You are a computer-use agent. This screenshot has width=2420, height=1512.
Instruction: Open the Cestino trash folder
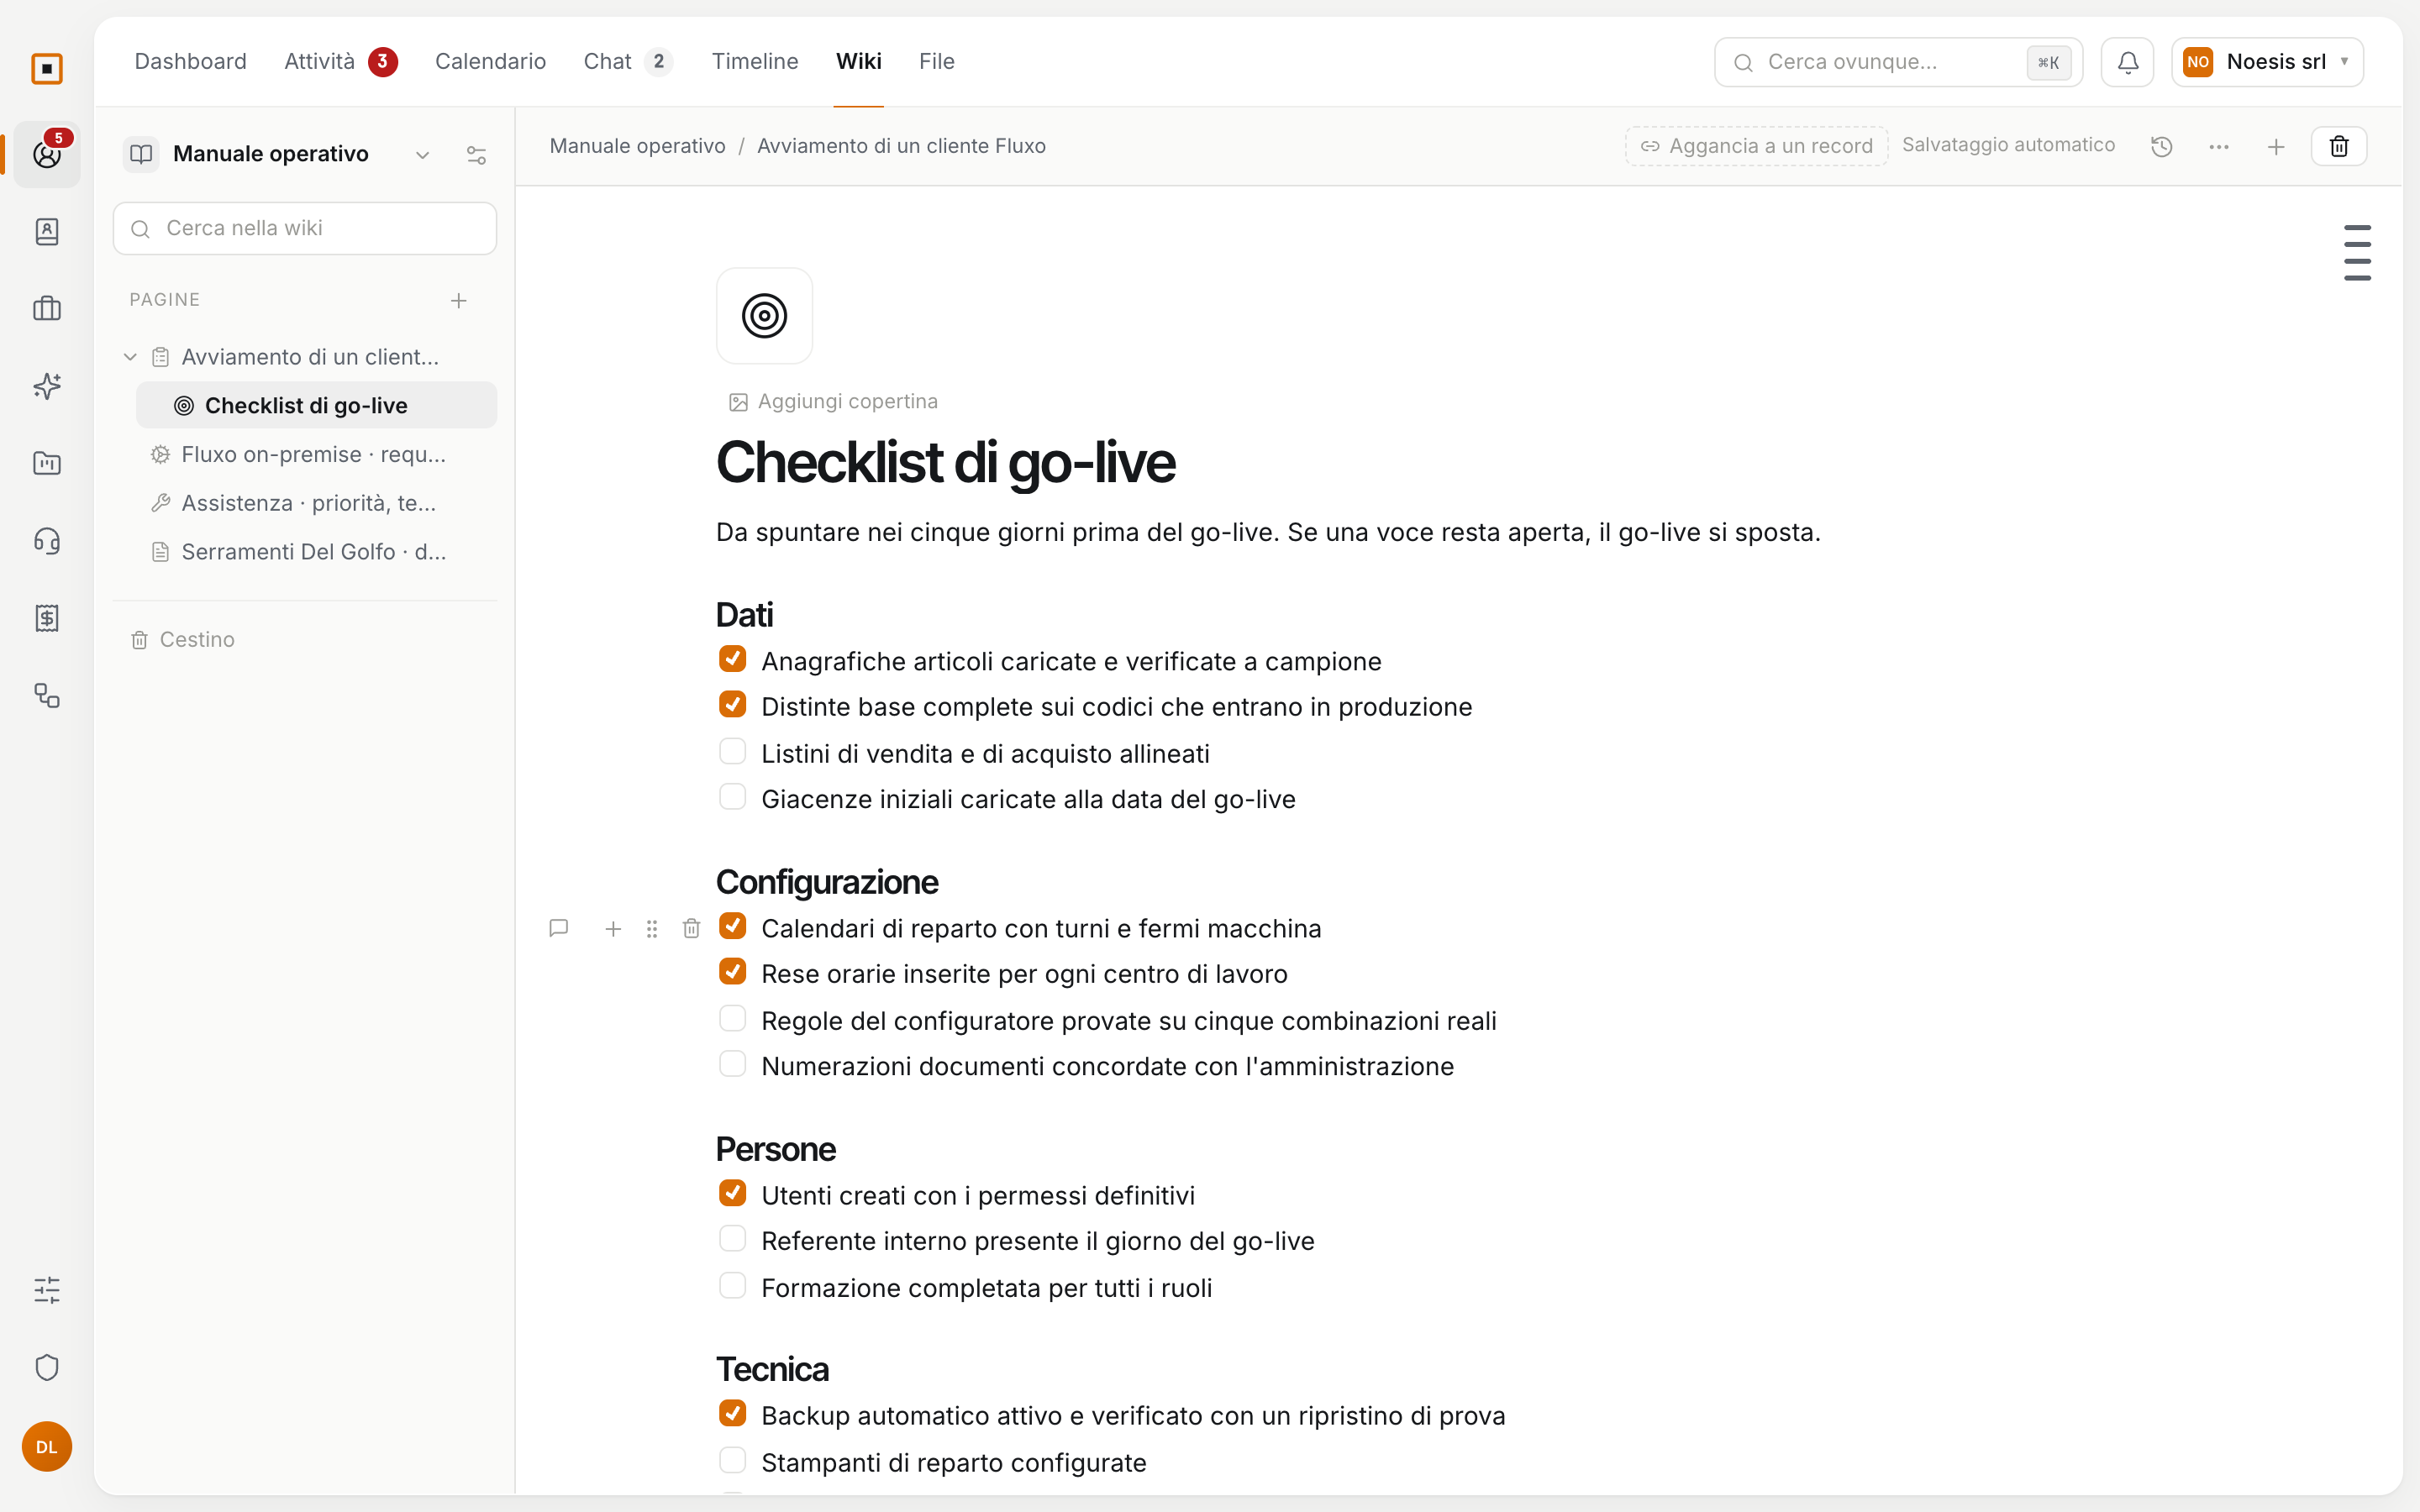pyautogui.click(x=183, y=640)
